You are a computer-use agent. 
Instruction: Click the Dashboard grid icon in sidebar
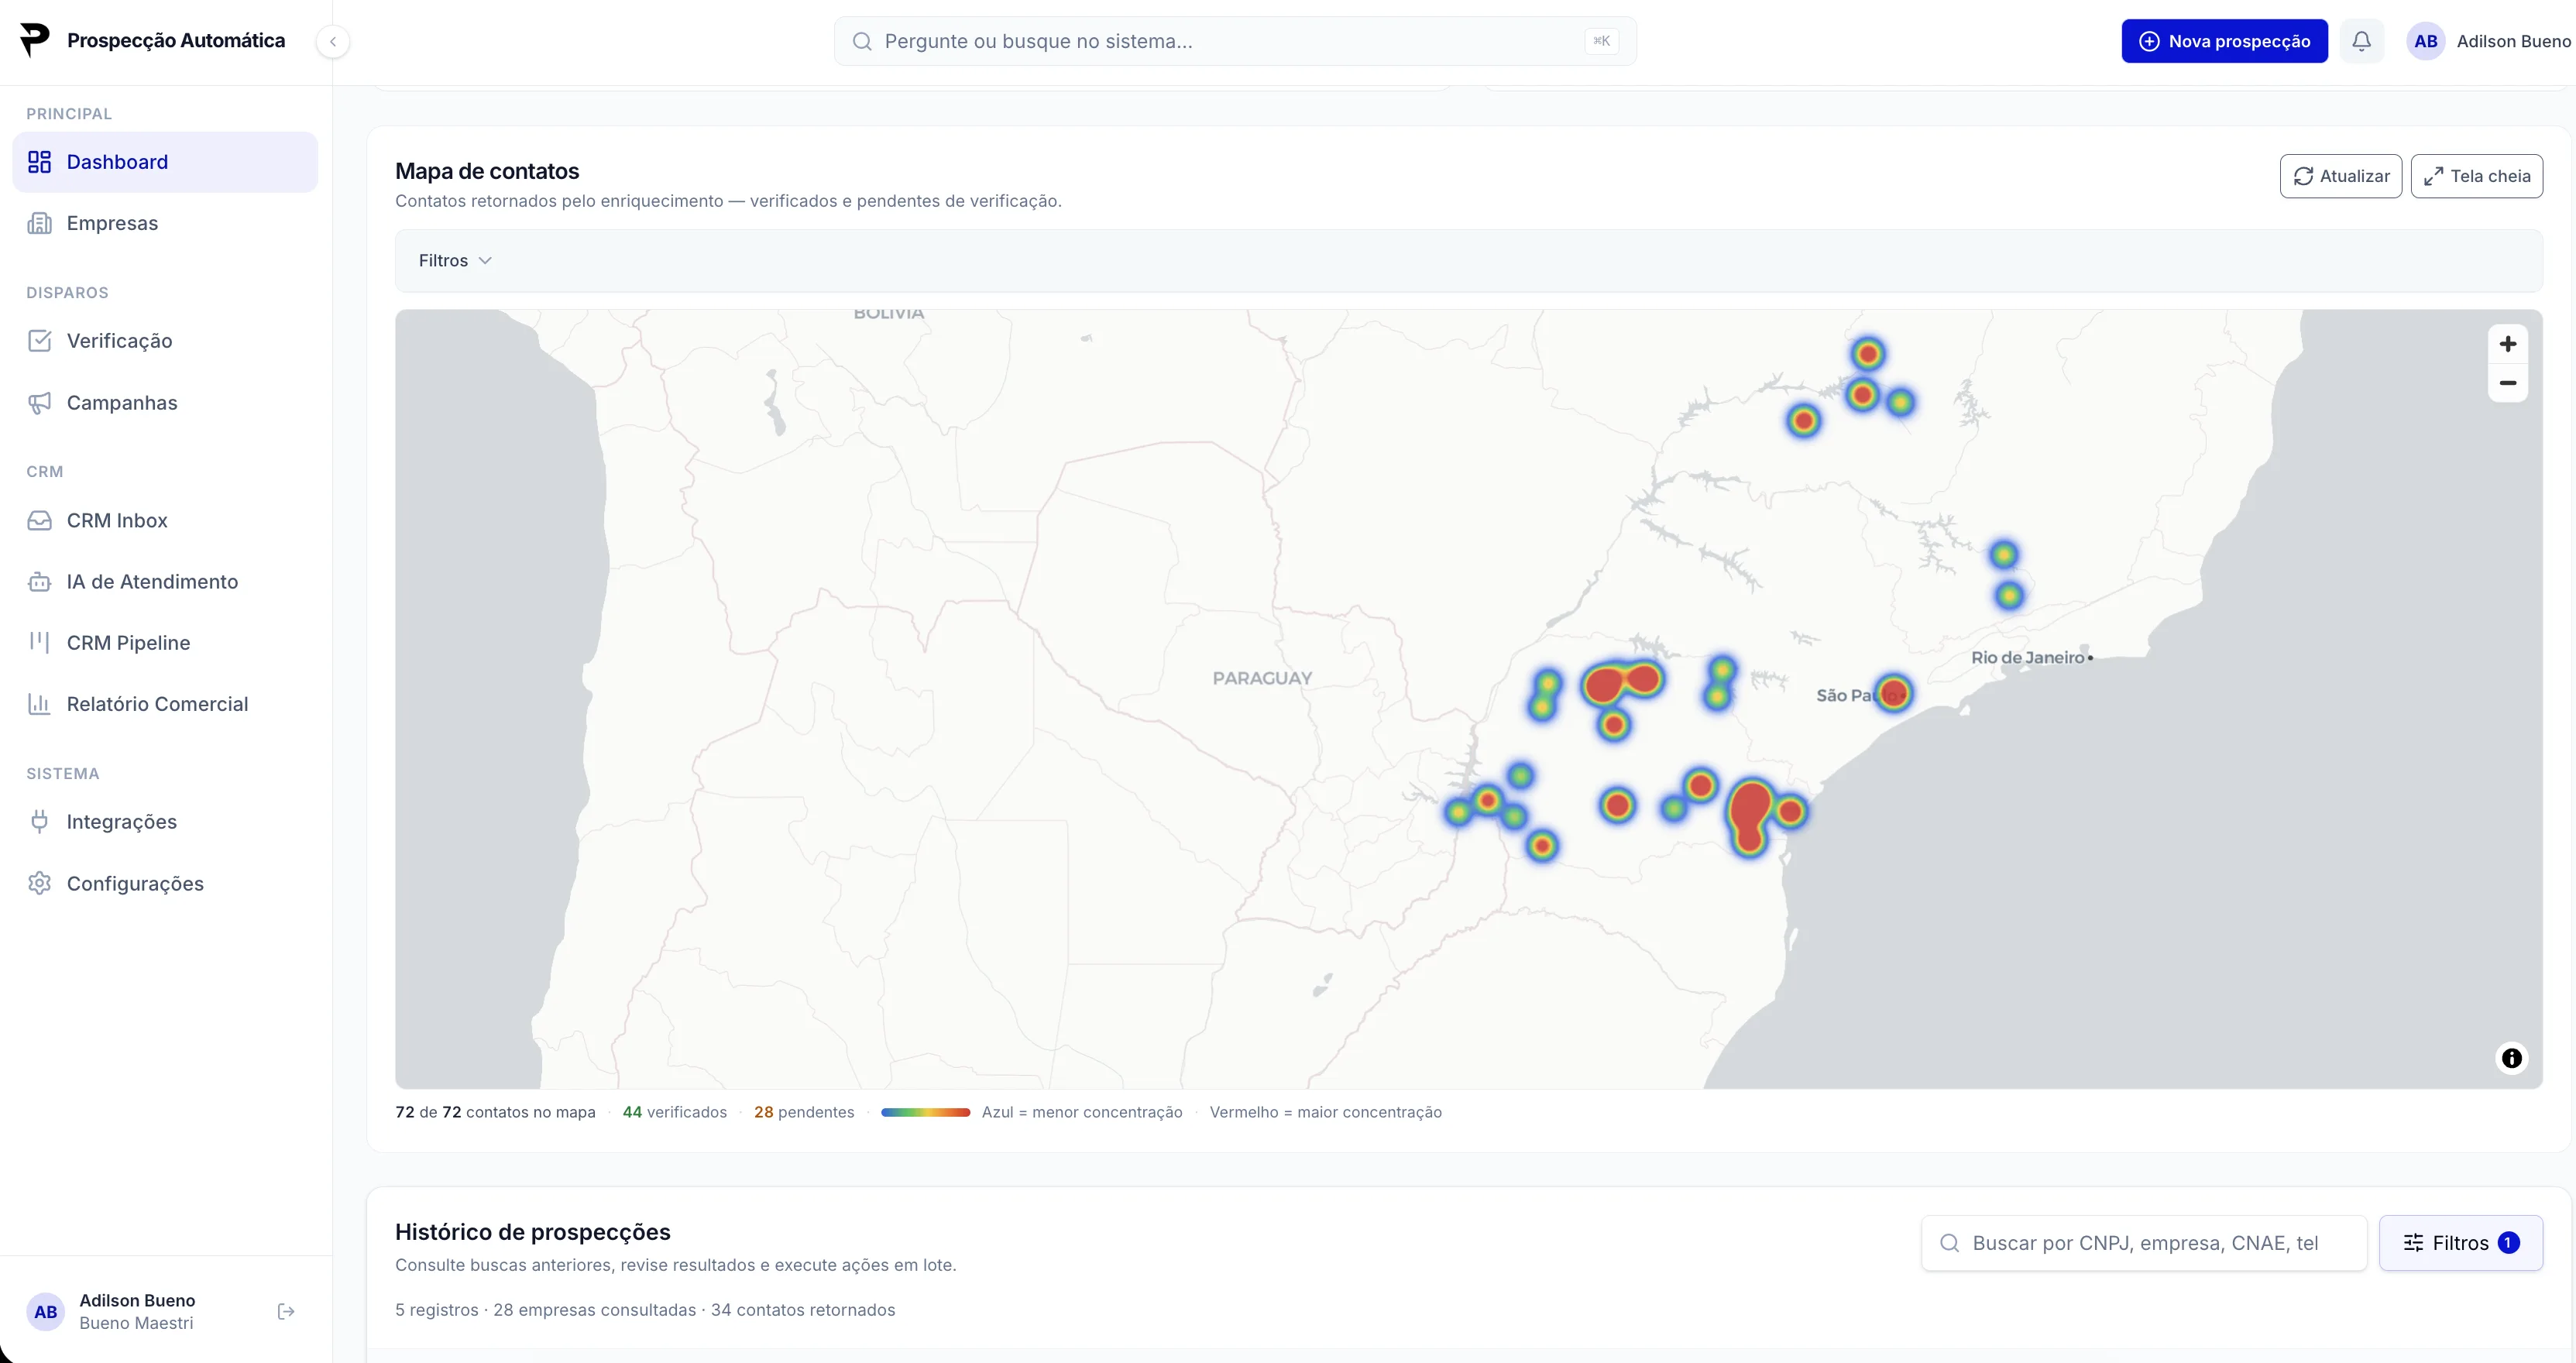(x=39, y=162)
